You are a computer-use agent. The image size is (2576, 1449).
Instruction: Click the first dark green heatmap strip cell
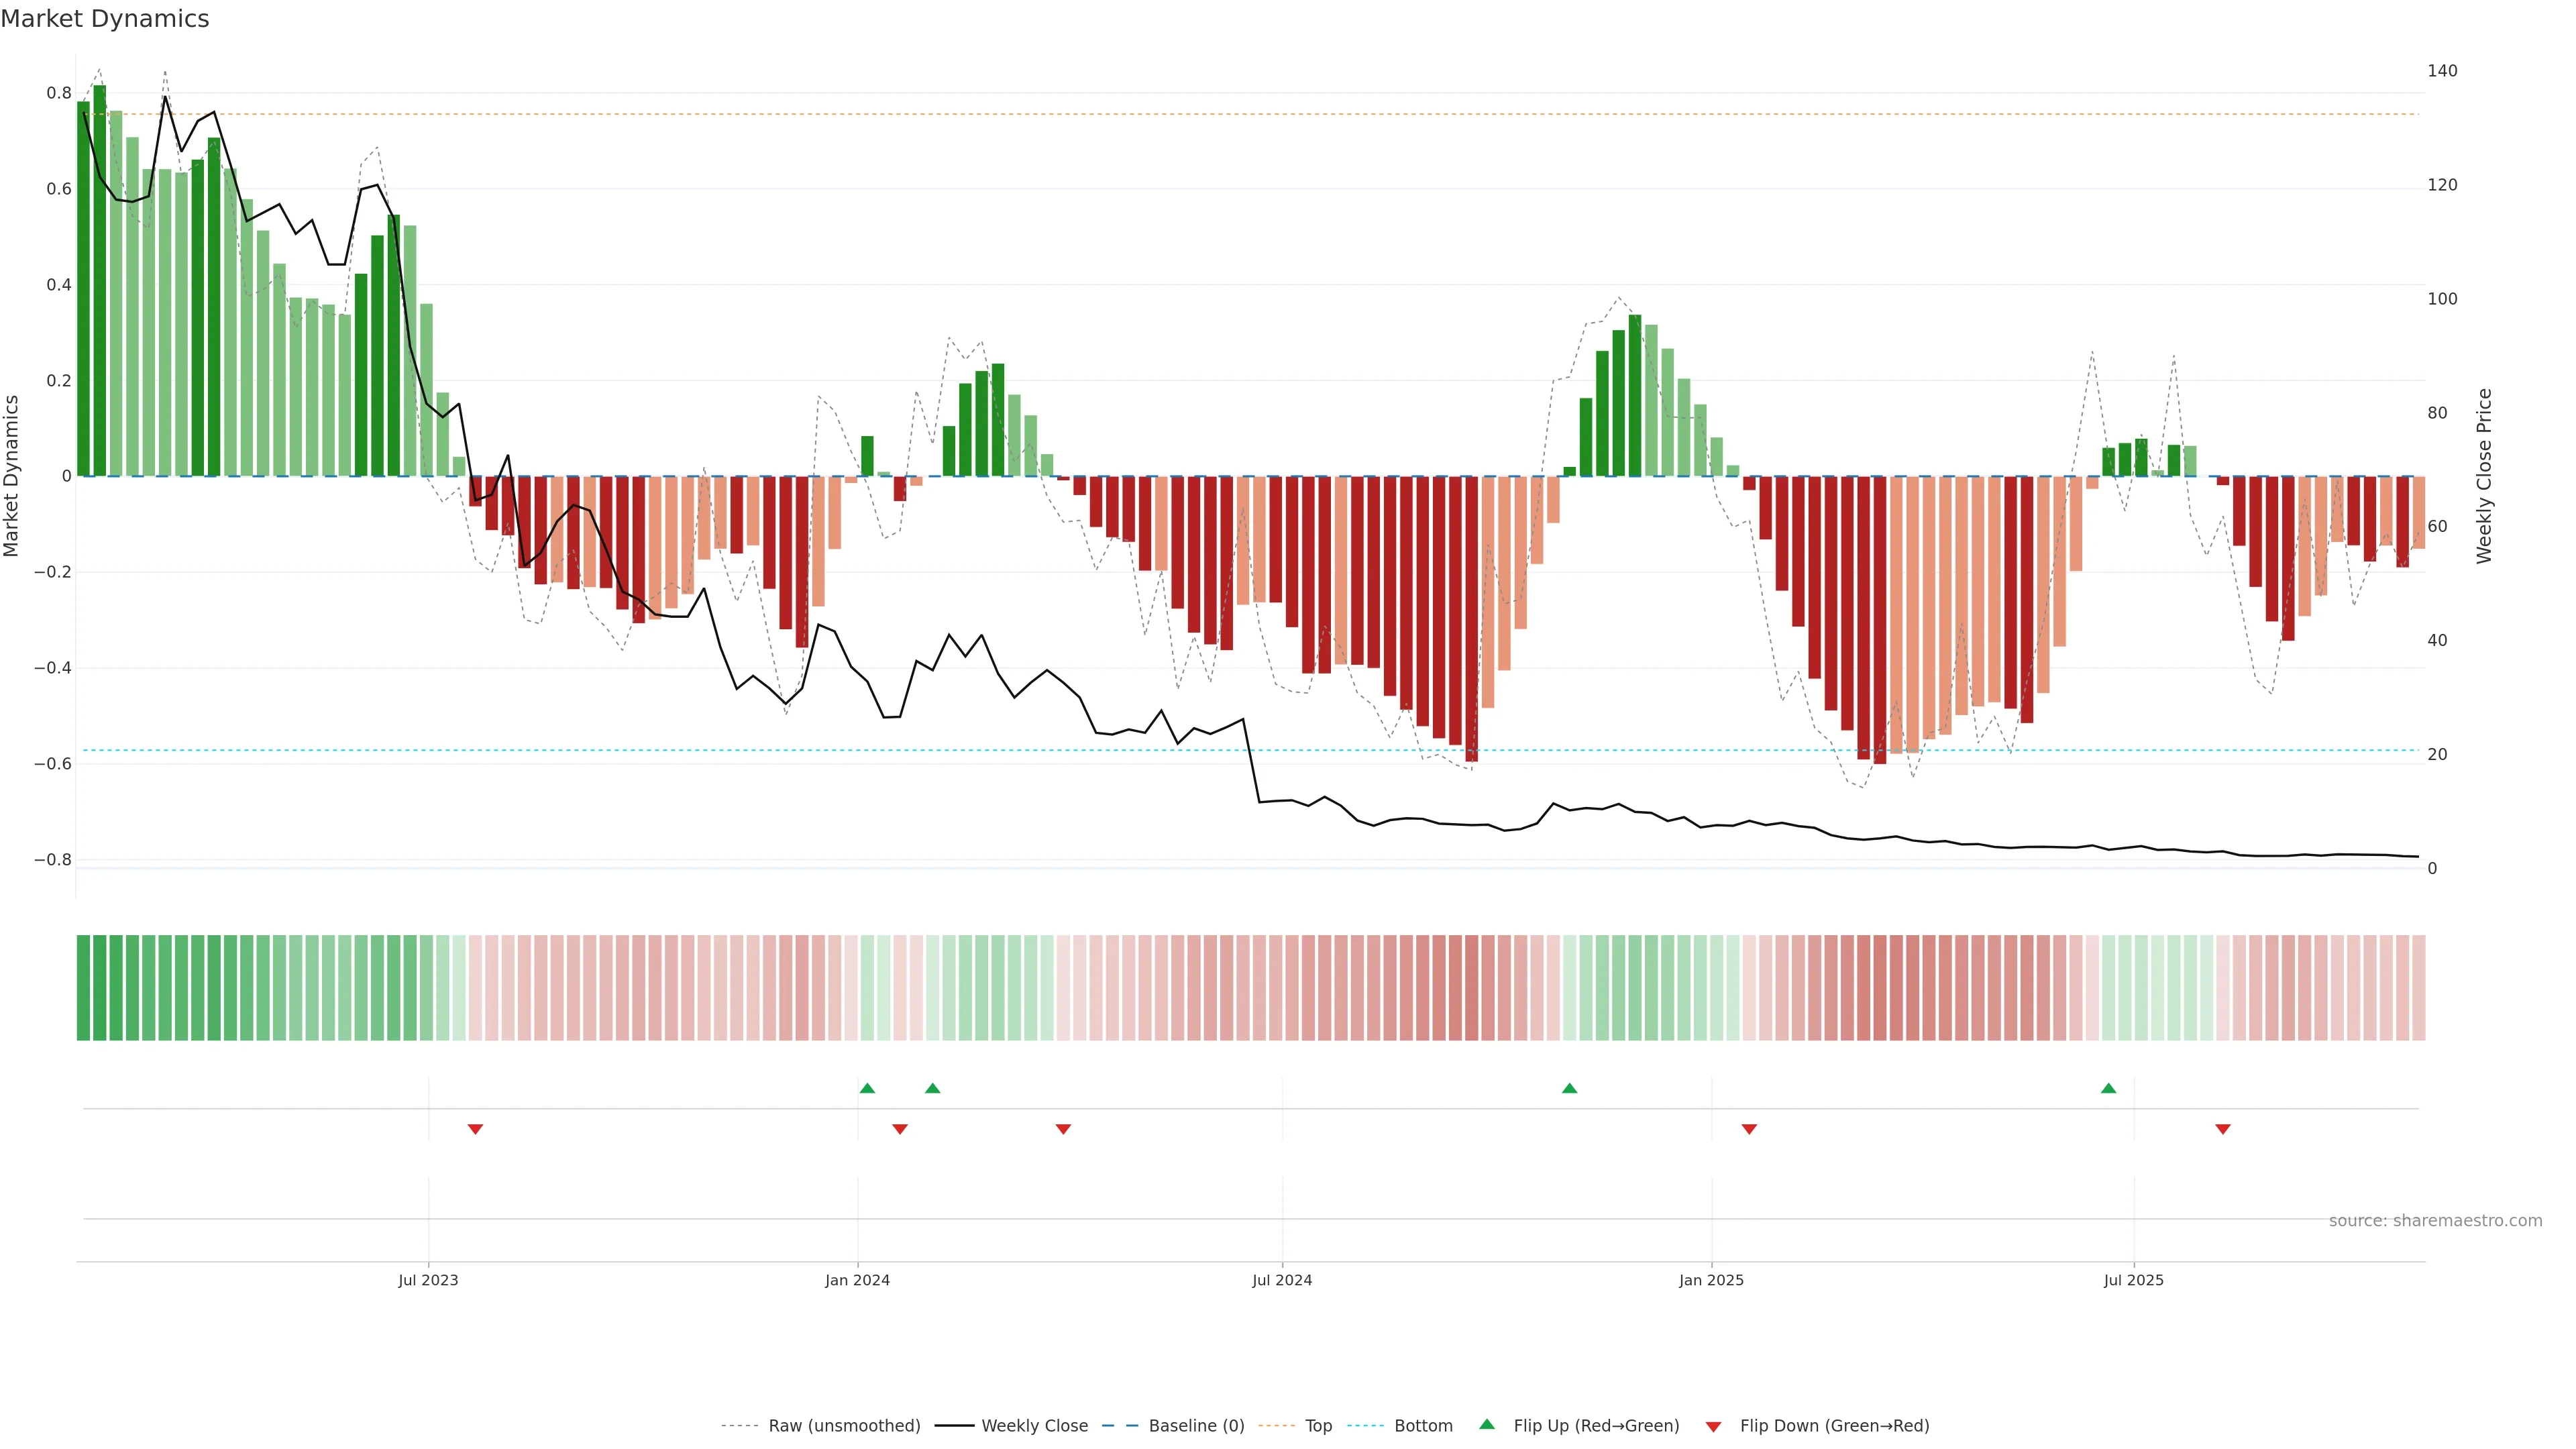point(83,988)
